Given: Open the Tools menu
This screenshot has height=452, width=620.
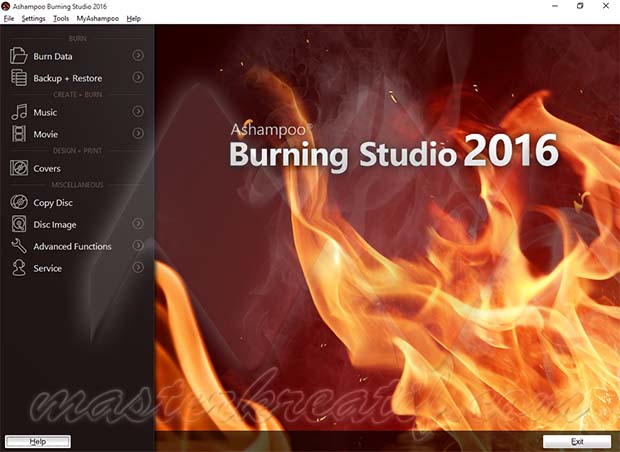Looking at the screenshot, I should tap(61, 19).
